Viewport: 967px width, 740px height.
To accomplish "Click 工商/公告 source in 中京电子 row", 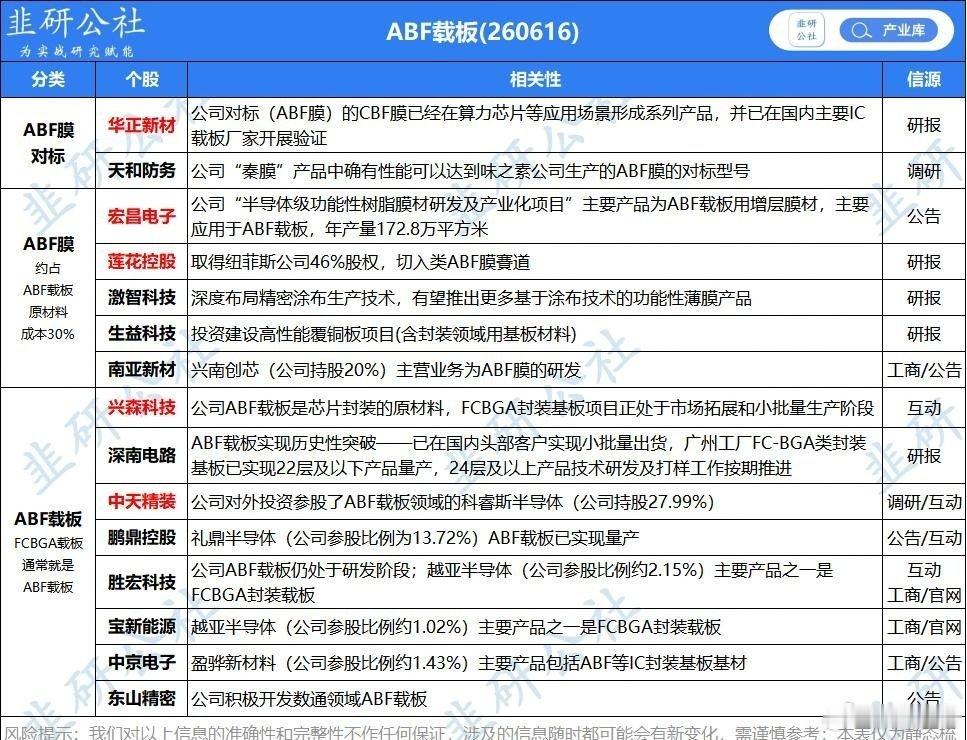I will [924, 663].
